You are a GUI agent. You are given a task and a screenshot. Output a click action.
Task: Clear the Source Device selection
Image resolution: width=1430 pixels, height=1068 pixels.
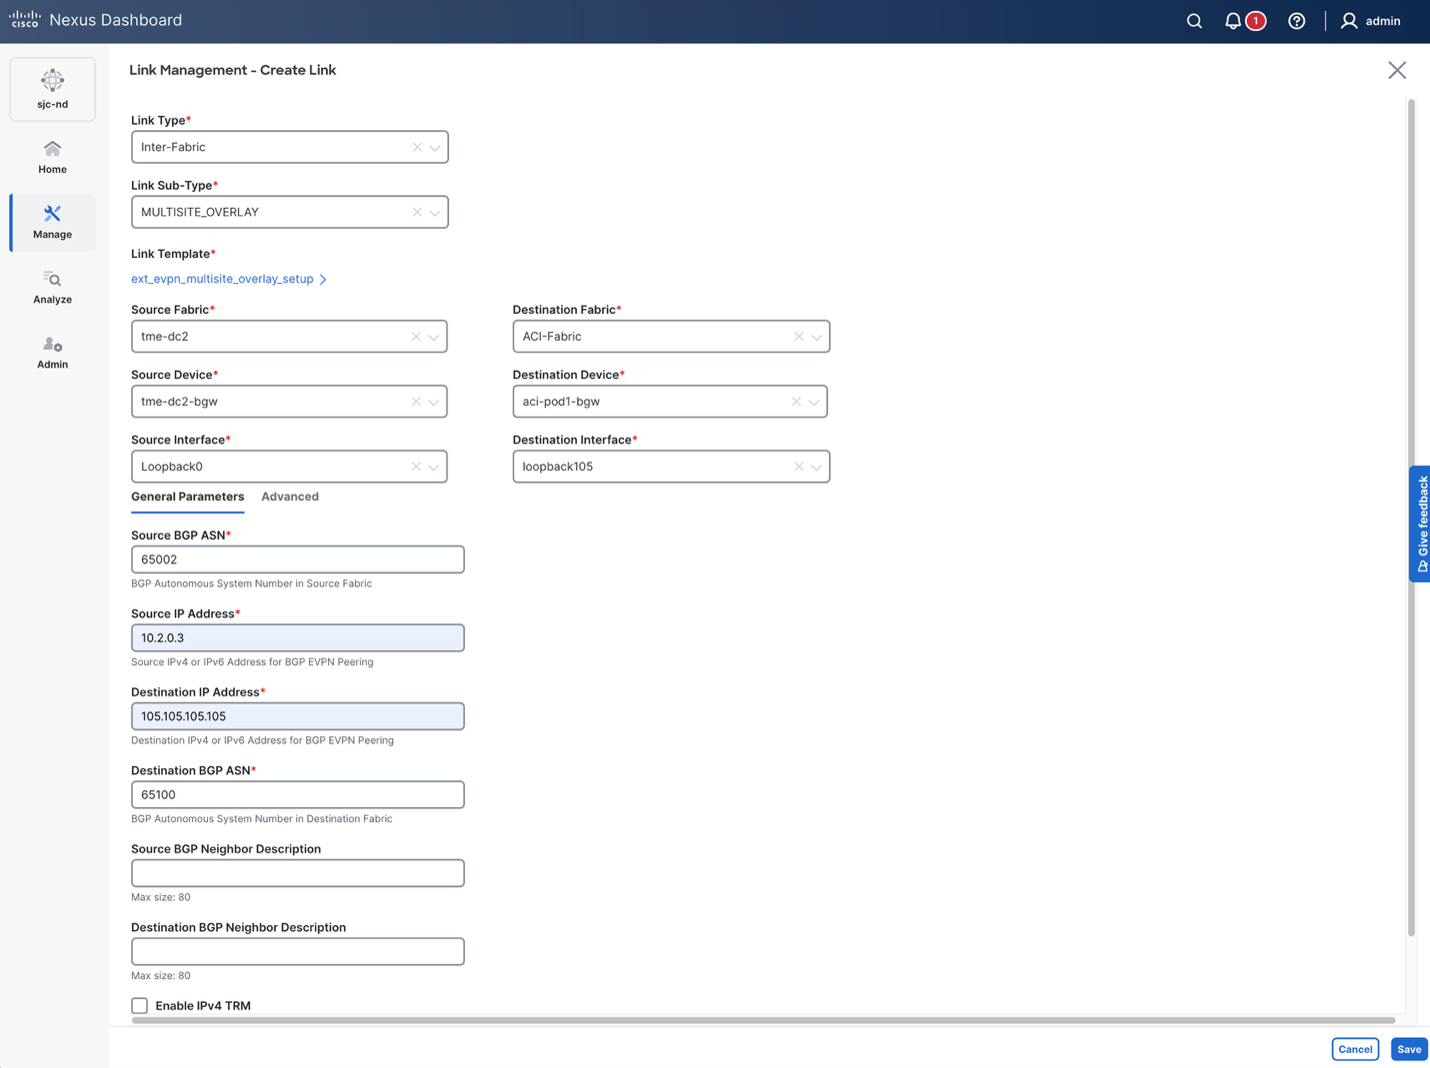click(x=416, y=402)
